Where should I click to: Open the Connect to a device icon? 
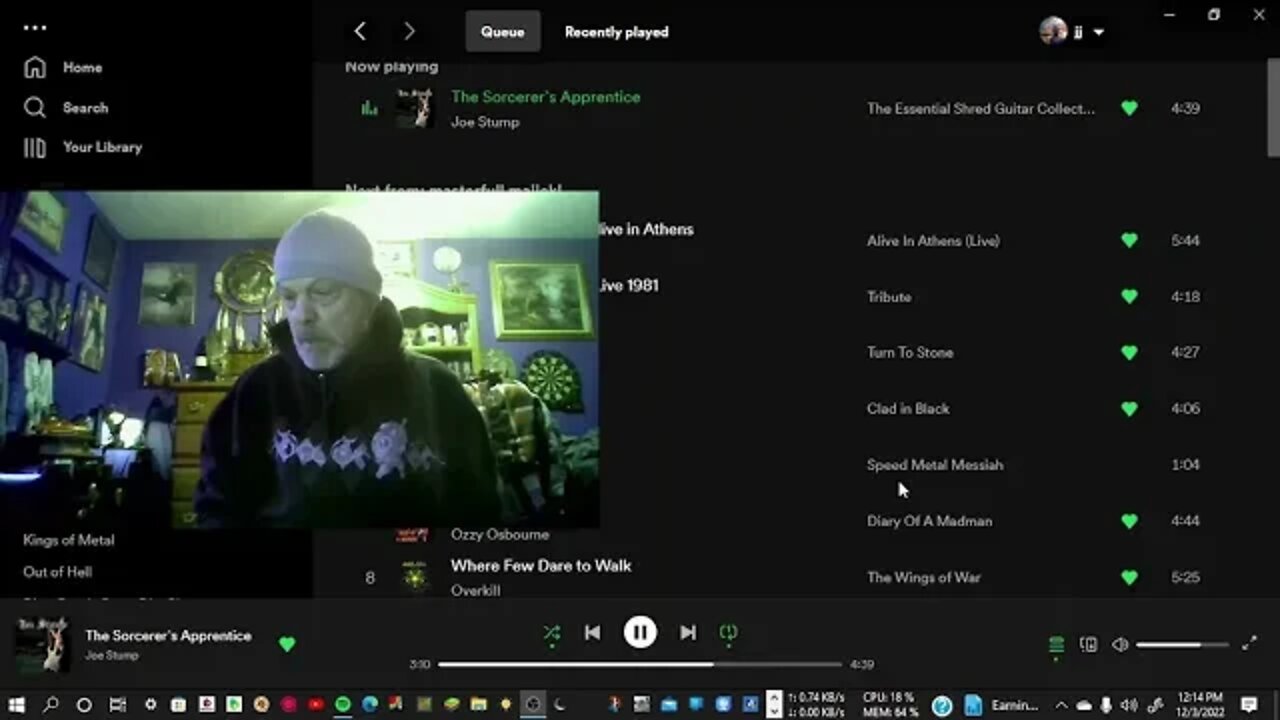pyautogui.click(x=1089, y=645)
